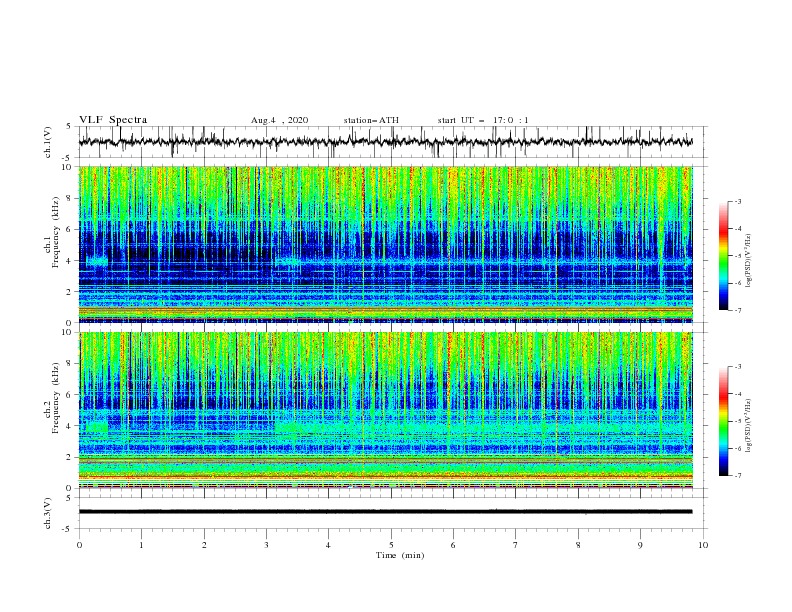The height and width of the screenshot is (612, 792).
Task: Click the ch.1 voltage waveform trace
Action: pyautogui.click(x=385, y=142)
